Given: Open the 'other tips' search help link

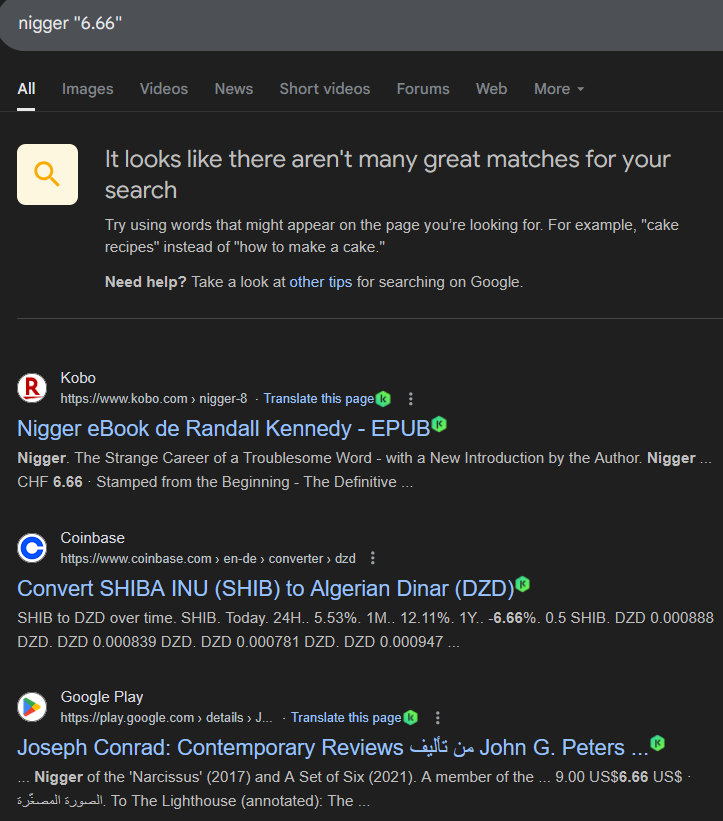Looking at the screenshot, I should point(320,282).
